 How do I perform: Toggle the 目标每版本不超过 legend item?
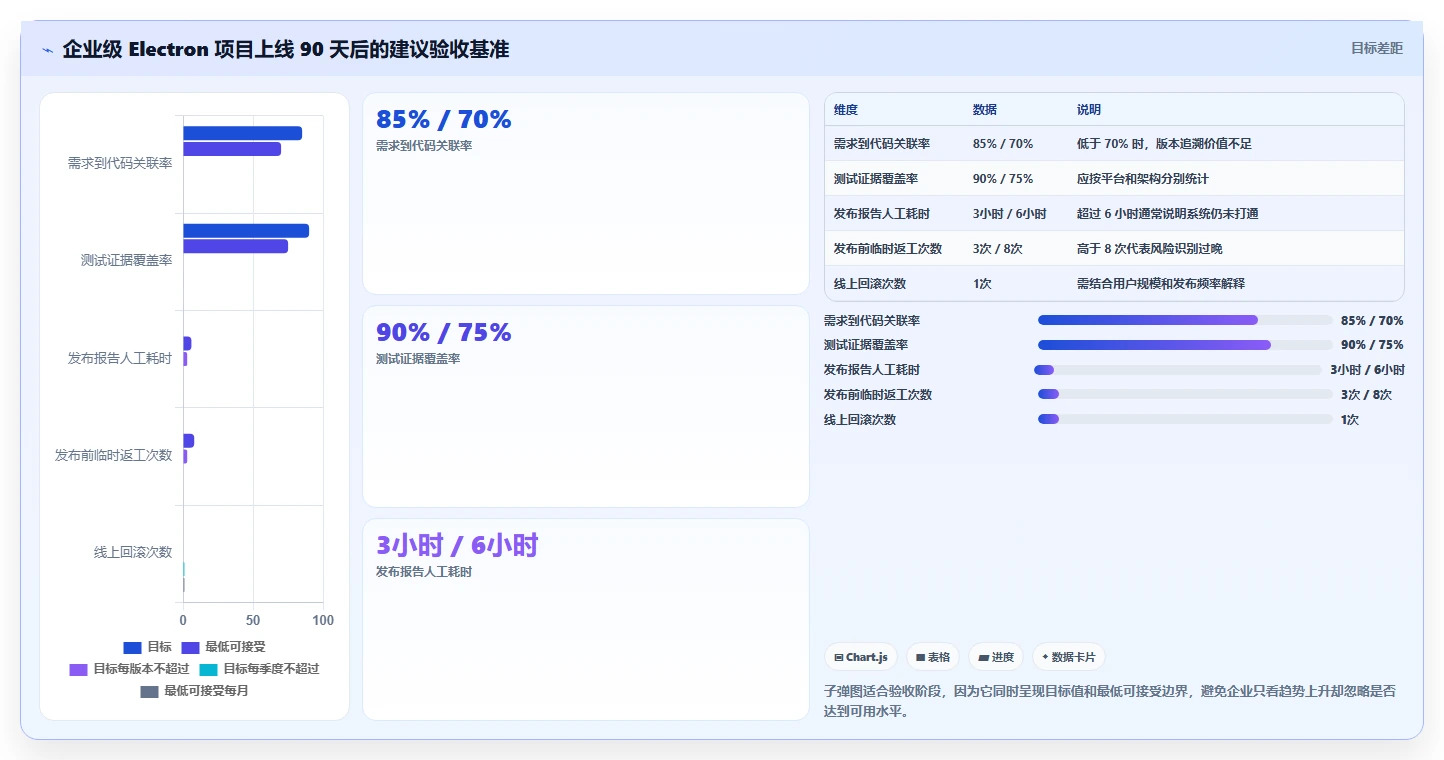[x=129, y=669]
